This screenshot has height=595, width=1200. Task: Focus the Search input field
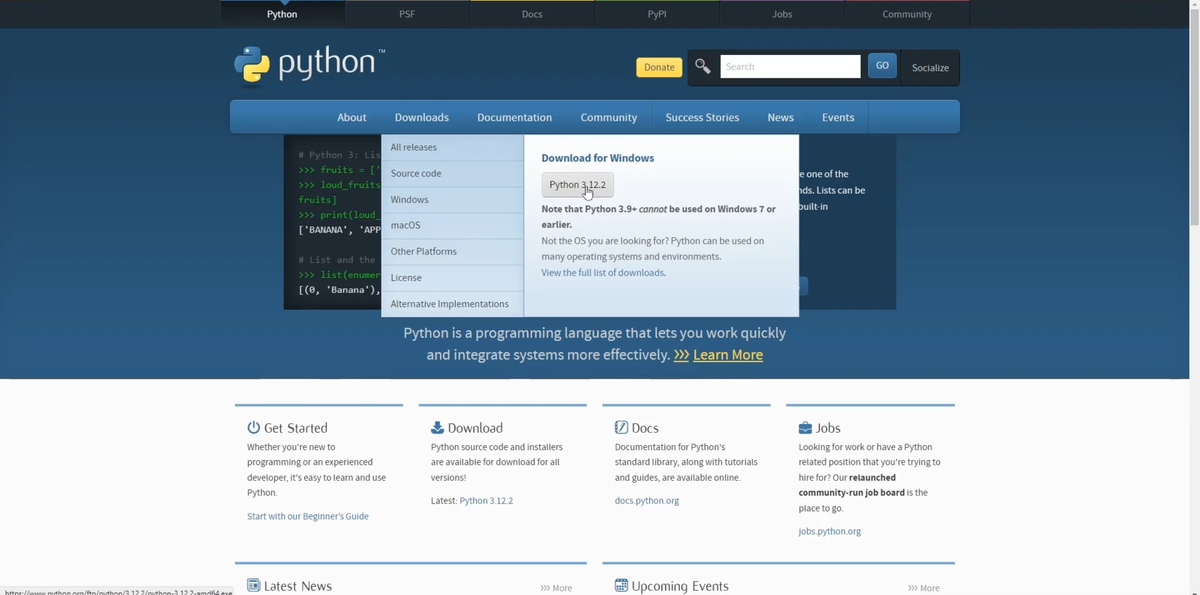click(790, 66)
